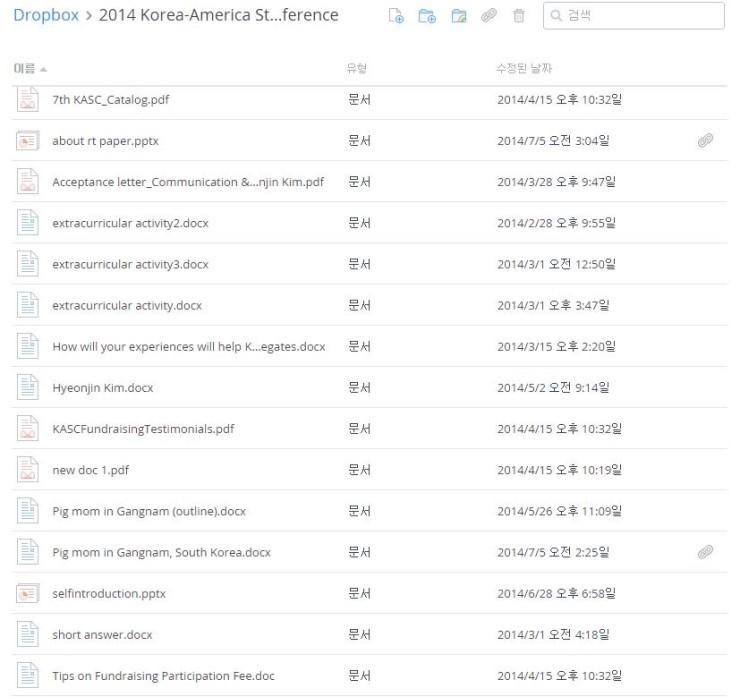
Task: Click the PDF icon of new doc 1.pdf
Action: (27, 470)
